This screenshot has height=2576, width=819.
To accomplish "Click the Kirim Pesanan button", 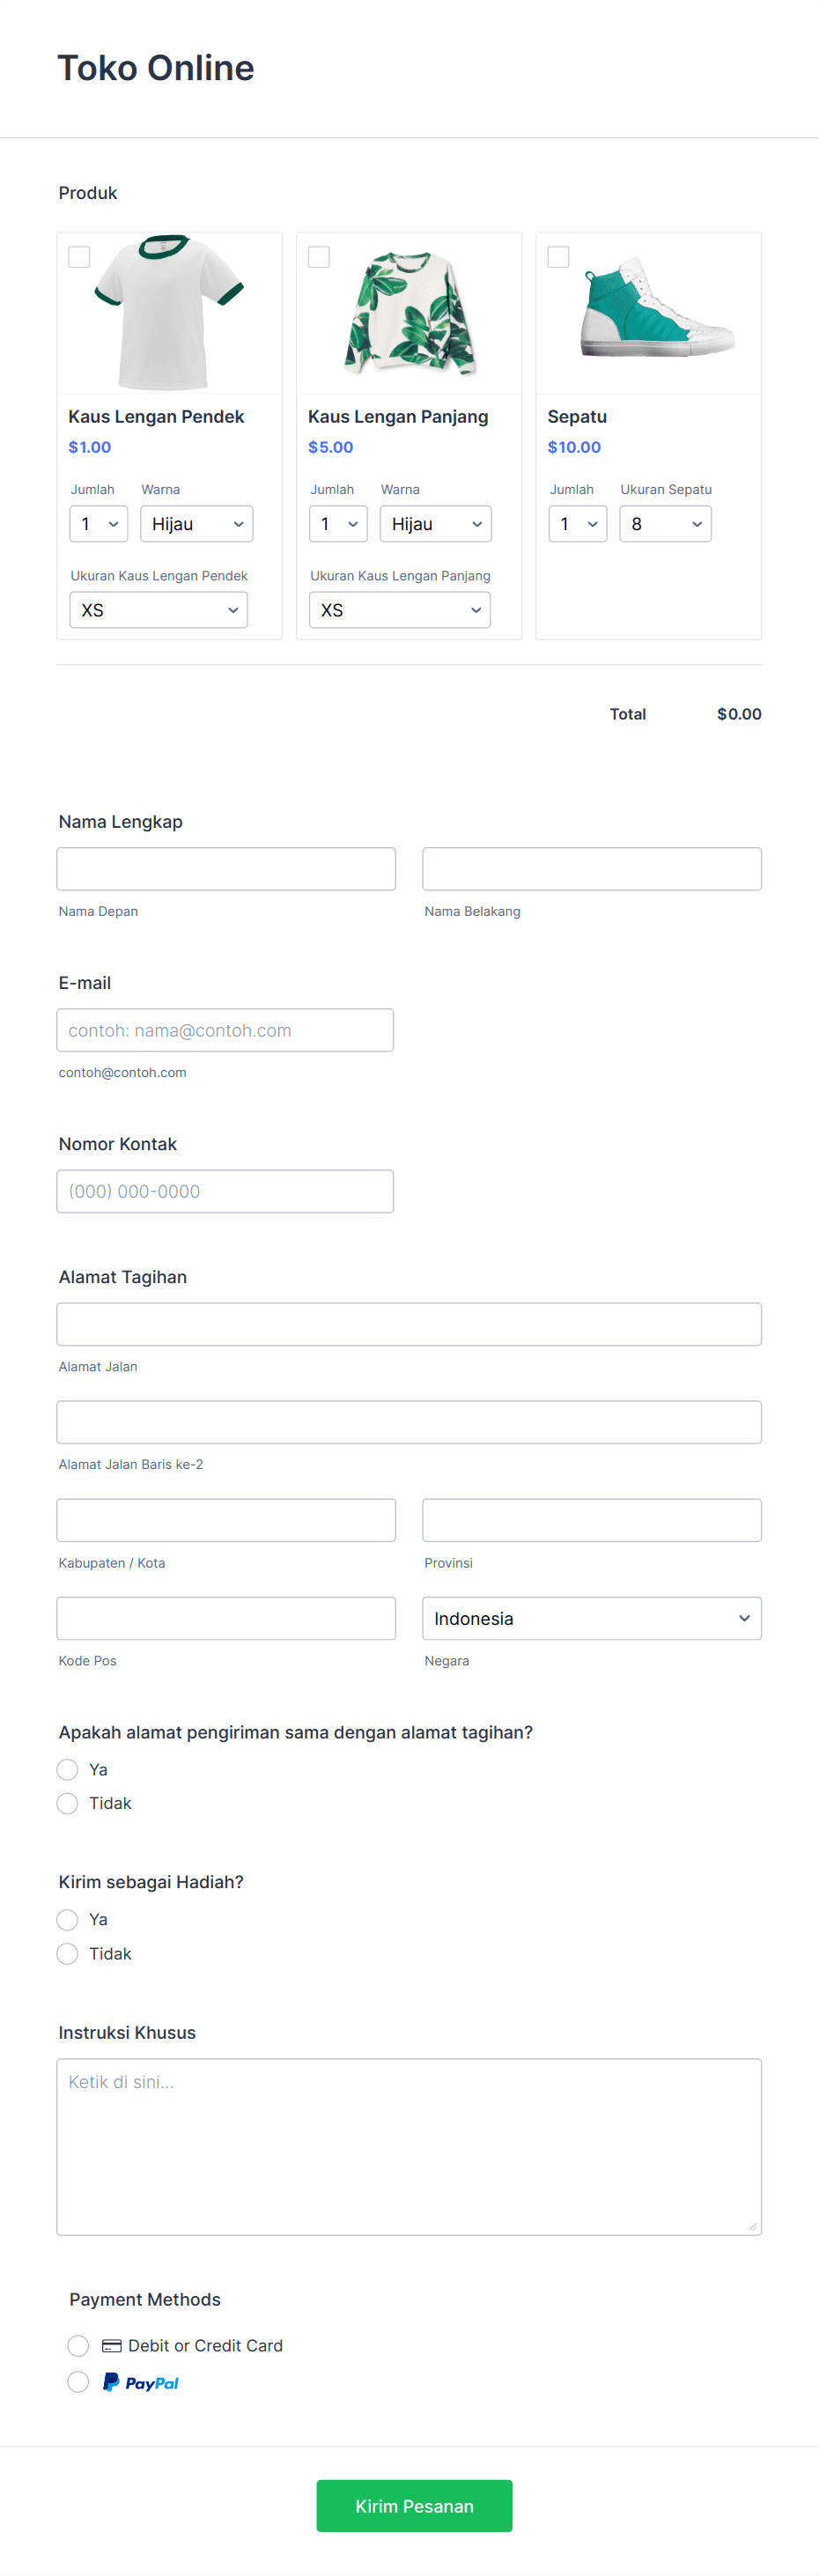I will 413,2505.
